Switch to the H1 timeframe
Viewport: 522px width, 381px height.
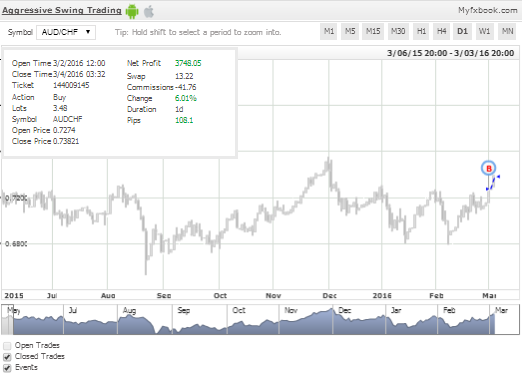[421, 32]
